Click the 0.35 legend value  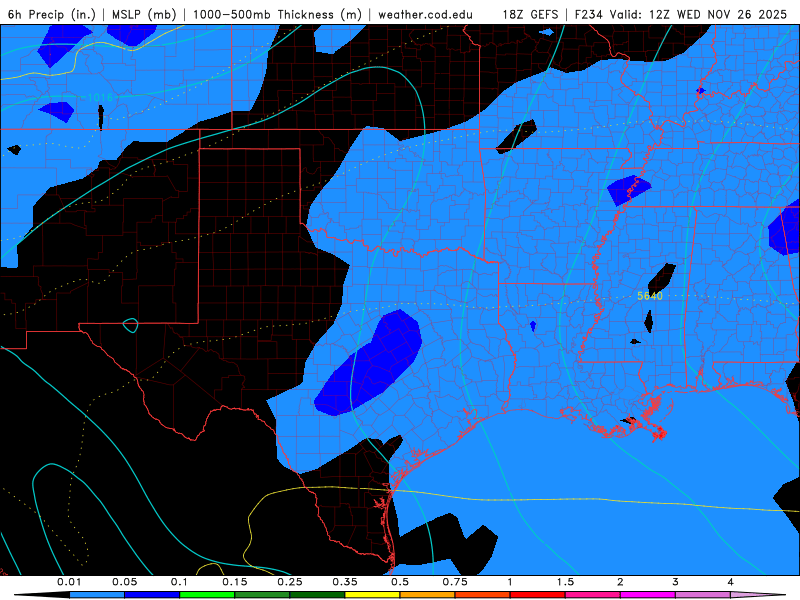pyautogui.click(x=345, y=582)
